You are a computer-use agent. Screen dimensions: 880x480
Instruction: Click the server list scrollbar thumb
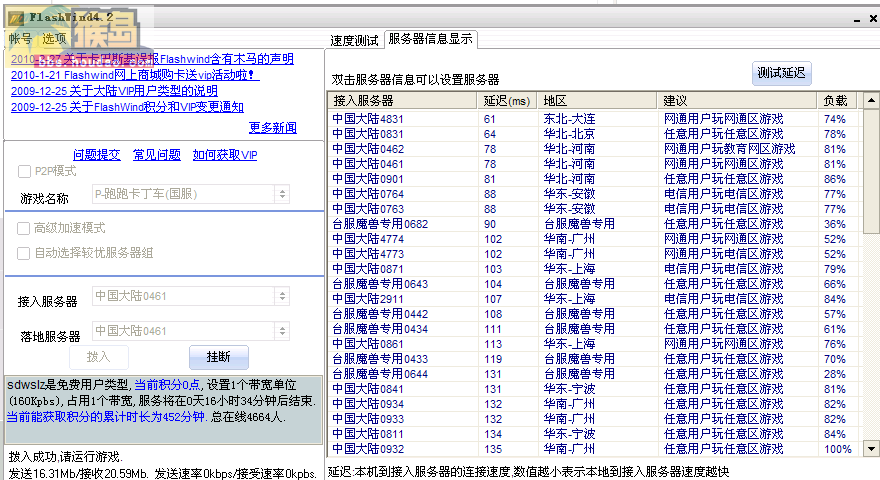[871, 171]
